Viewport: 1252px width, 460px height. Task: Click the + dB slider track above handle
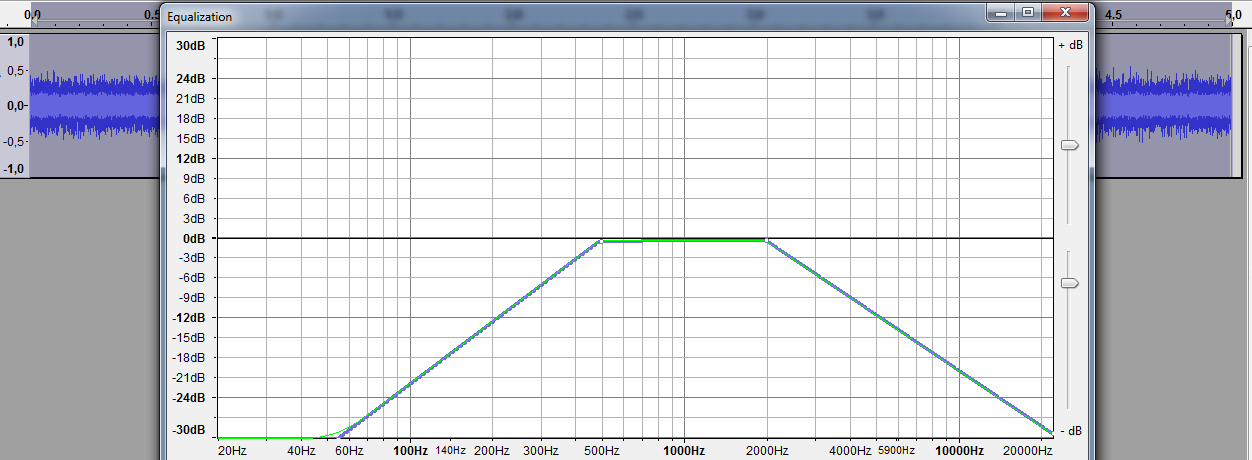pyautogui.click(x=1069, y=100)
